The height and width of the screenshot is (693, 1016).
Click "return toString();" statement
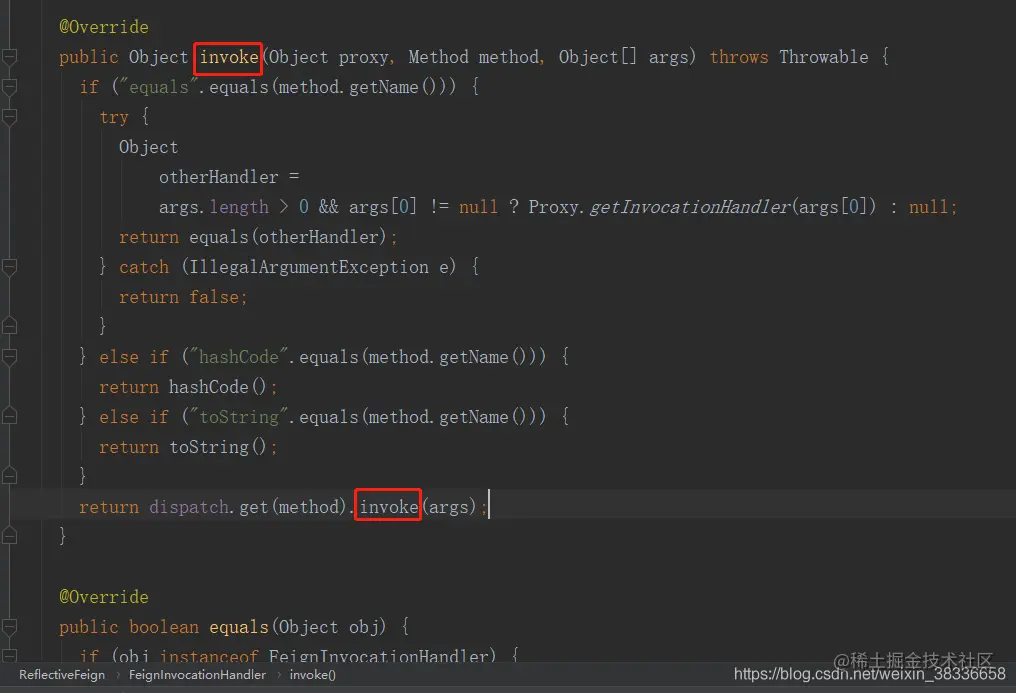pyautogui.click(x=188, y=447)
